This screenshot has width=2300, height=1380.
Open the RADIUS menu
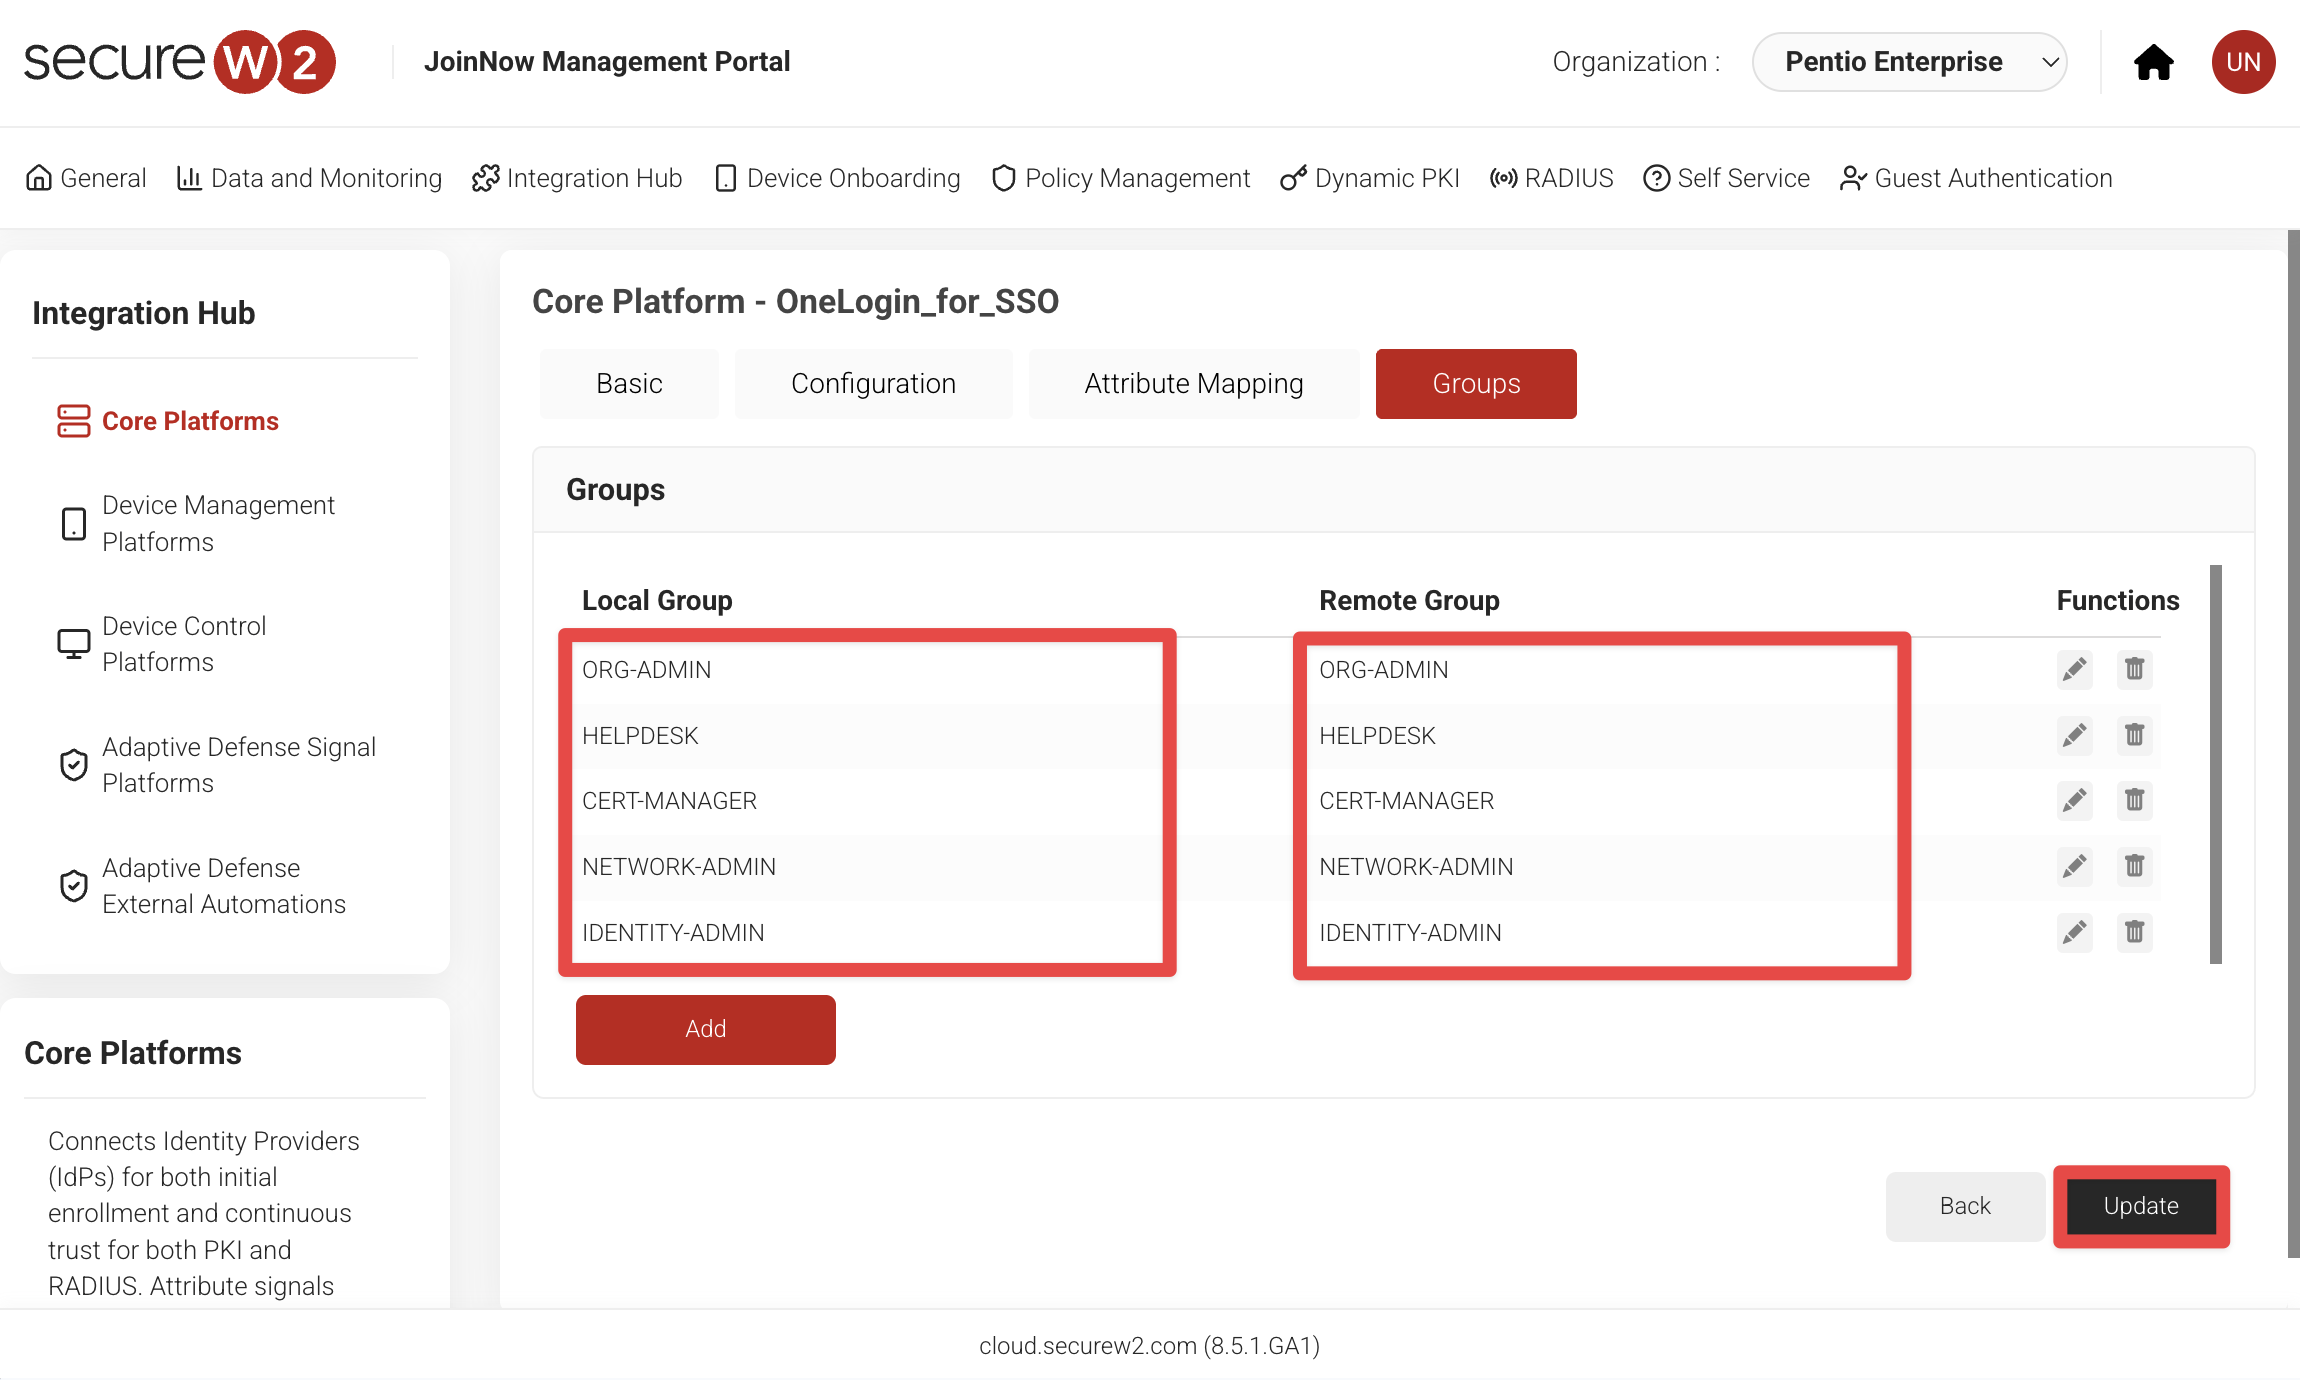point(1551,178)
